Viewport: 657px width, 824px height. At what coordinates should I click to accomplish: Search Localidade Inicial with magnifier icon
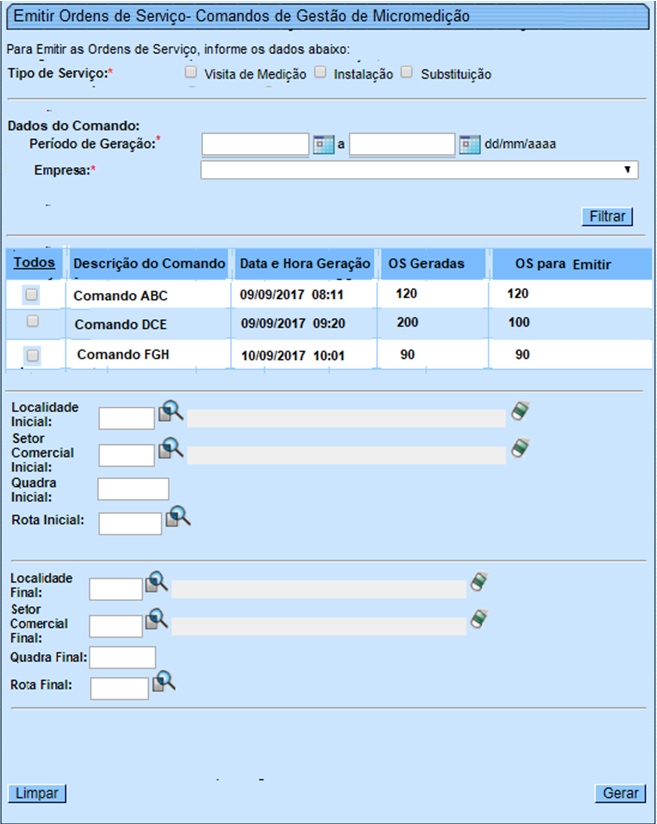[x=171, y=411]
